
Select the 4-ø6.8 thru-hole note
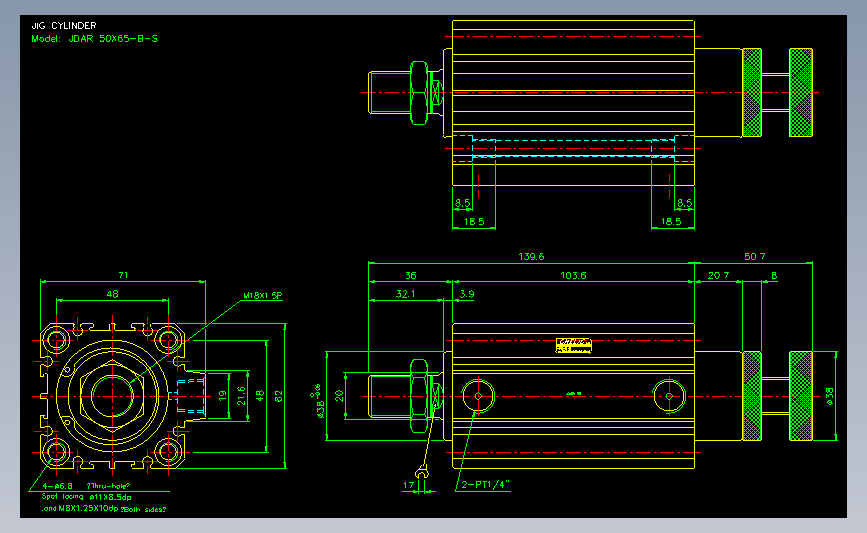coord(86,486)
